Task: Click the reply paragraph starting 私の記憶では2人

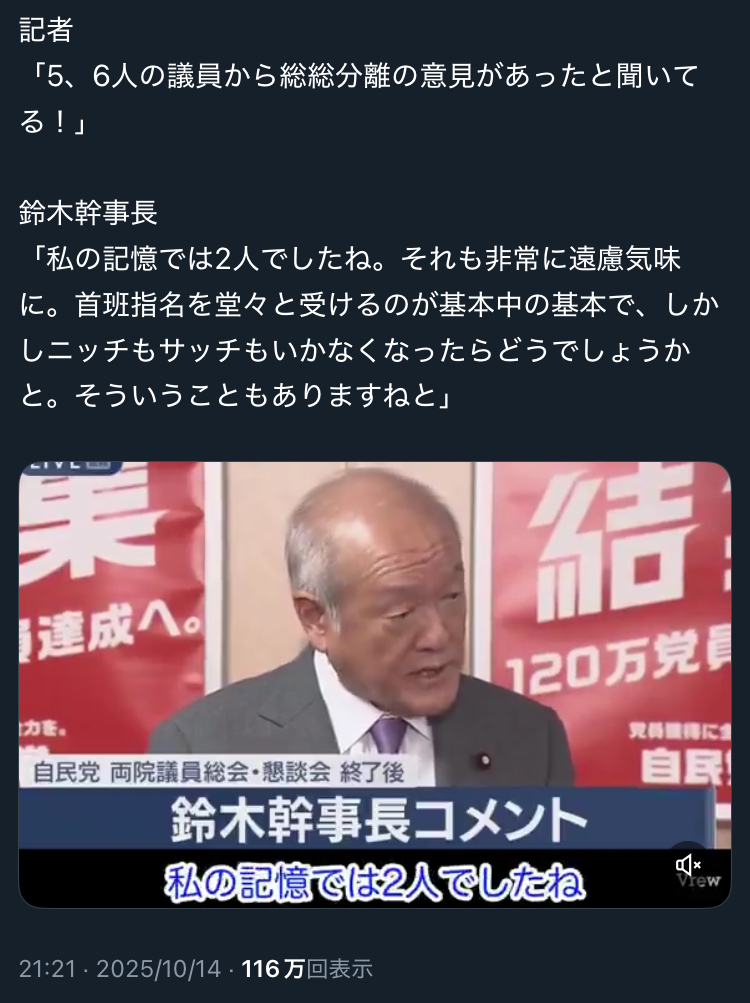Action: [x=370, y=328]
